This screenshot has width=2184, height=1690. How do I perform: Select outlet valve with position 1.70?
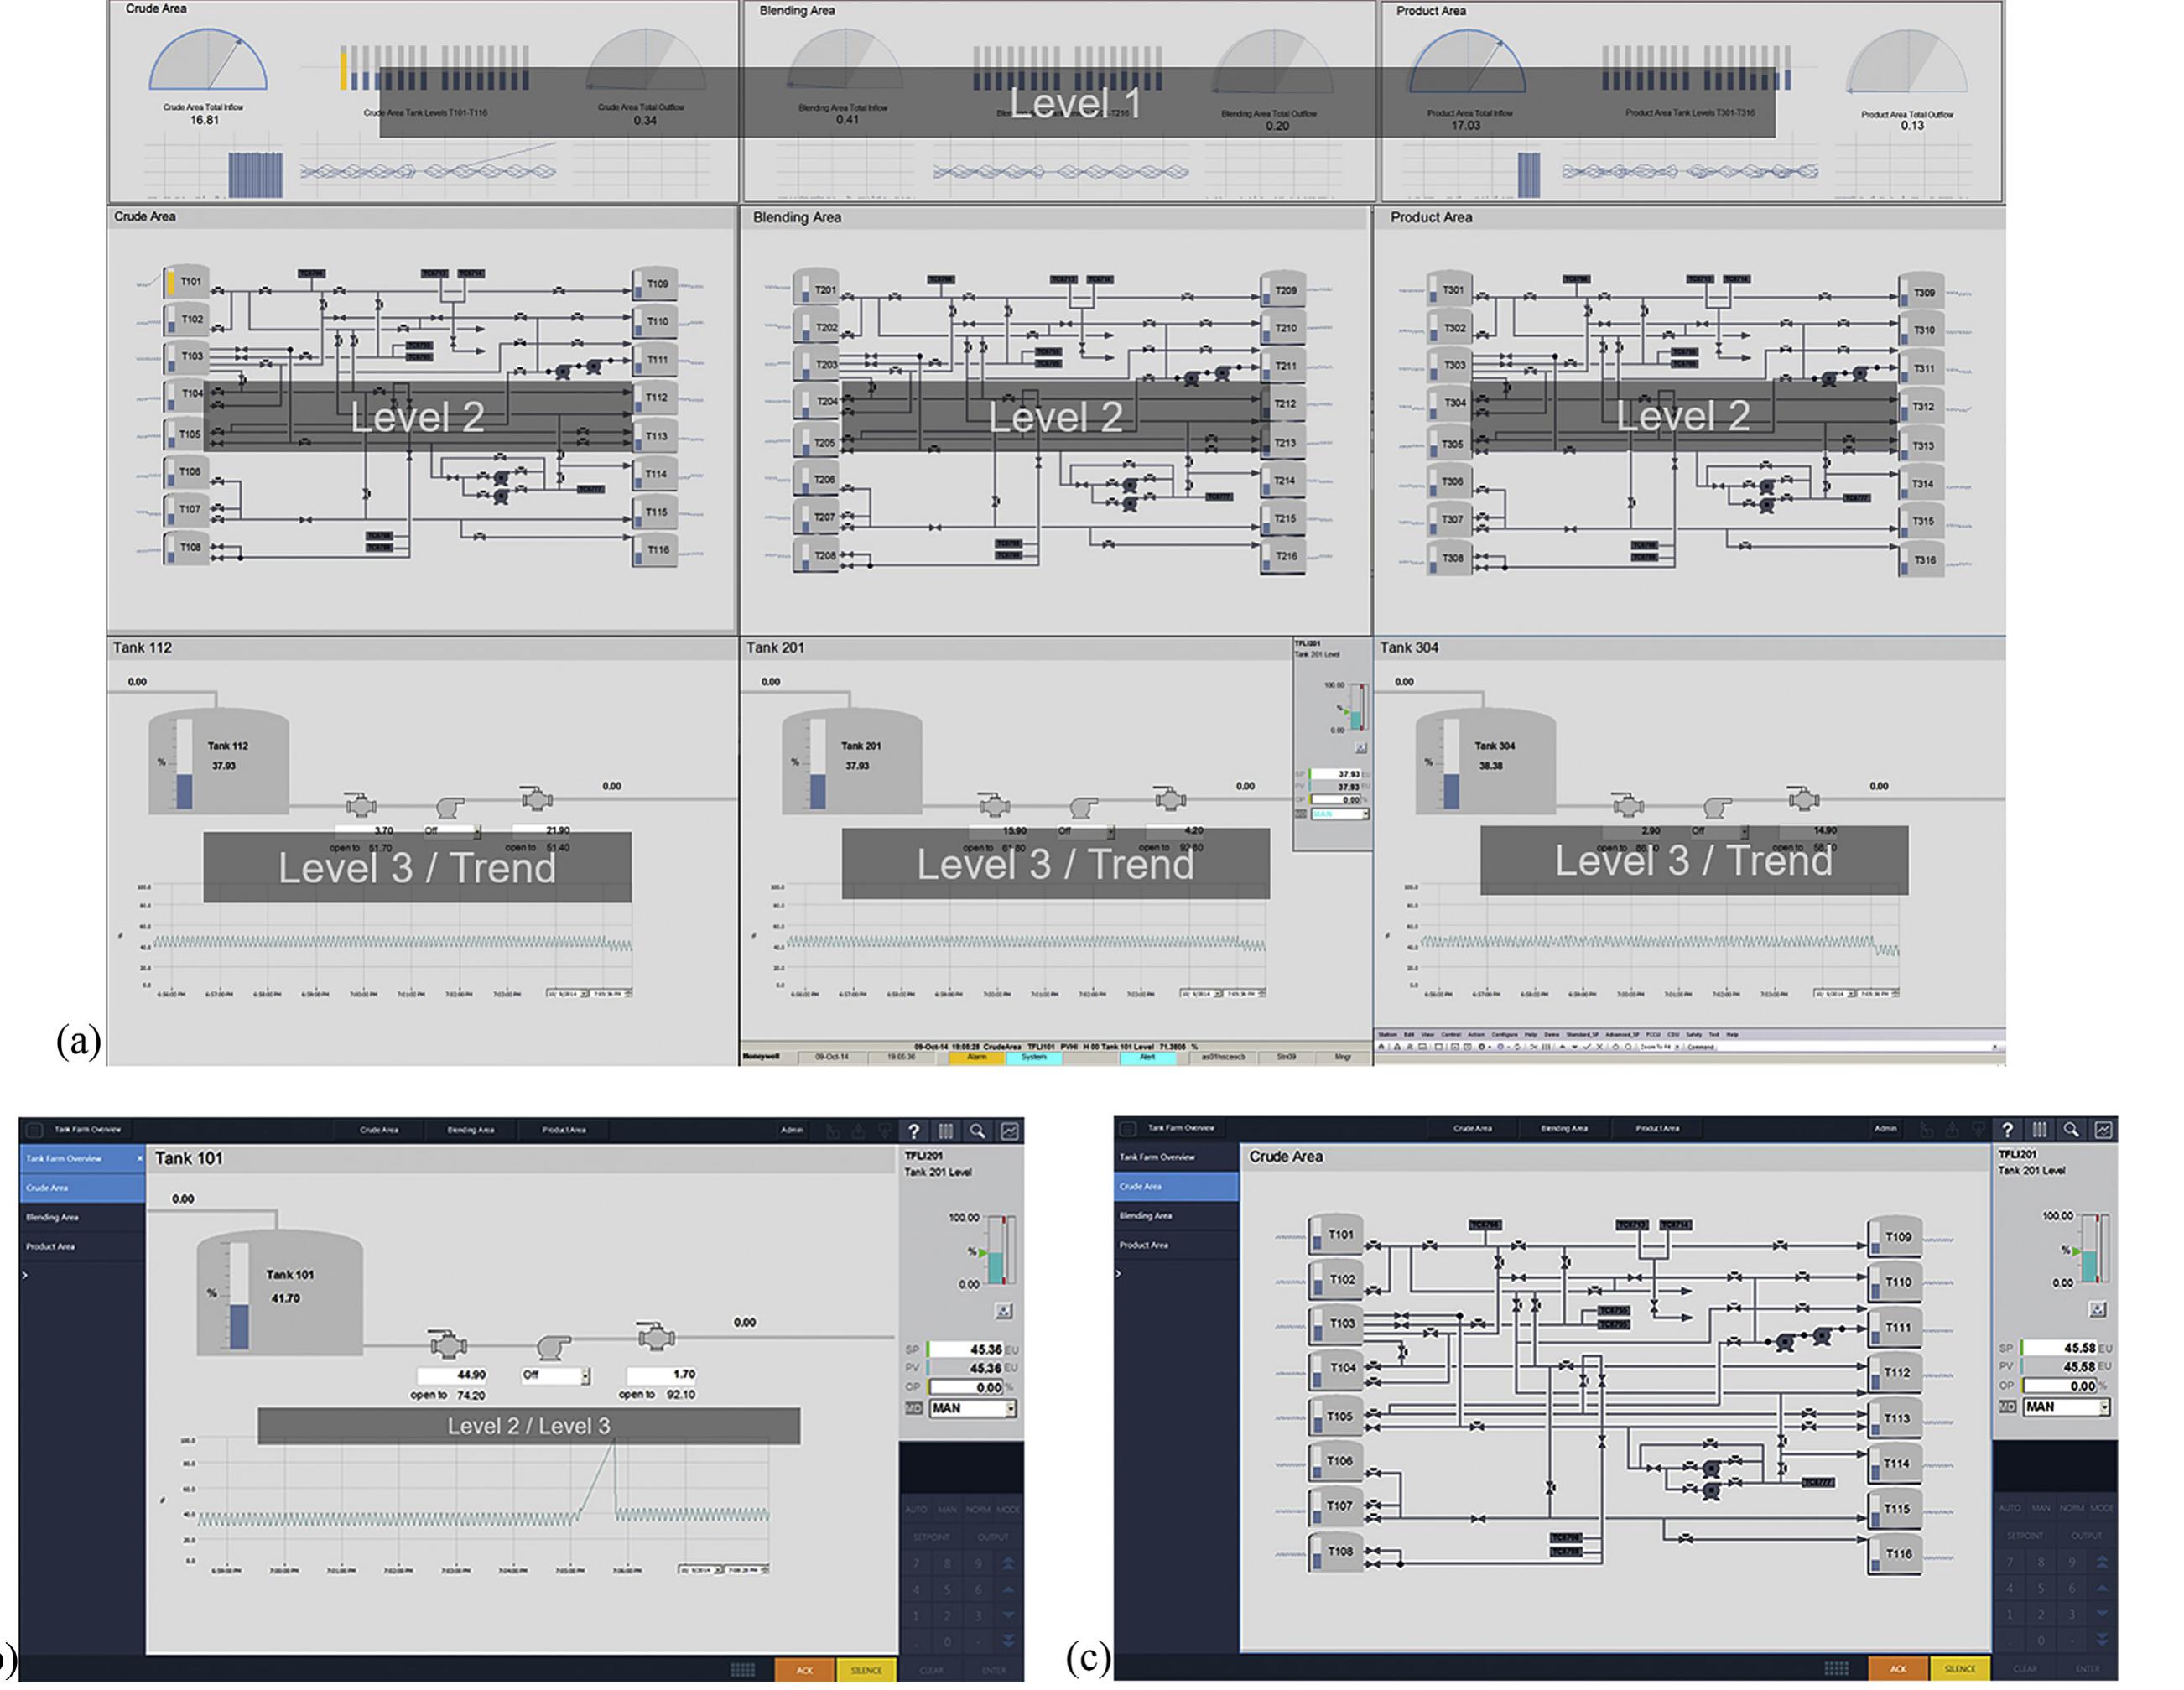655,1335
